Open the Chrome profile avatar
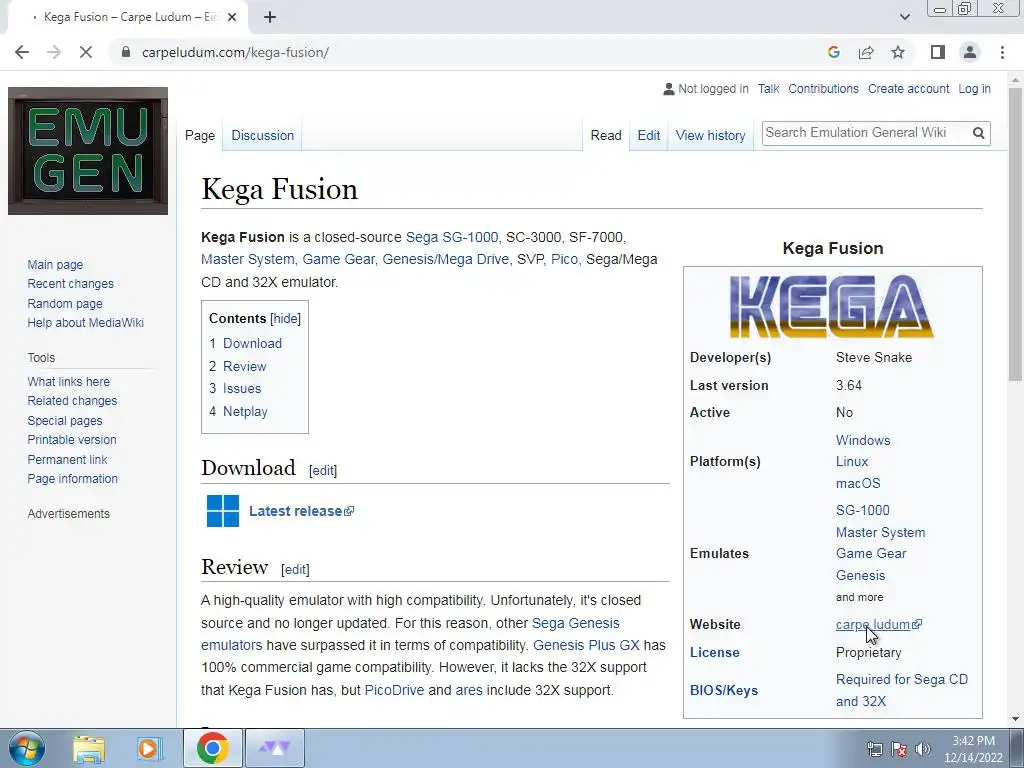Viewport: 1024px width, 768px height. (x=970, y=52)
